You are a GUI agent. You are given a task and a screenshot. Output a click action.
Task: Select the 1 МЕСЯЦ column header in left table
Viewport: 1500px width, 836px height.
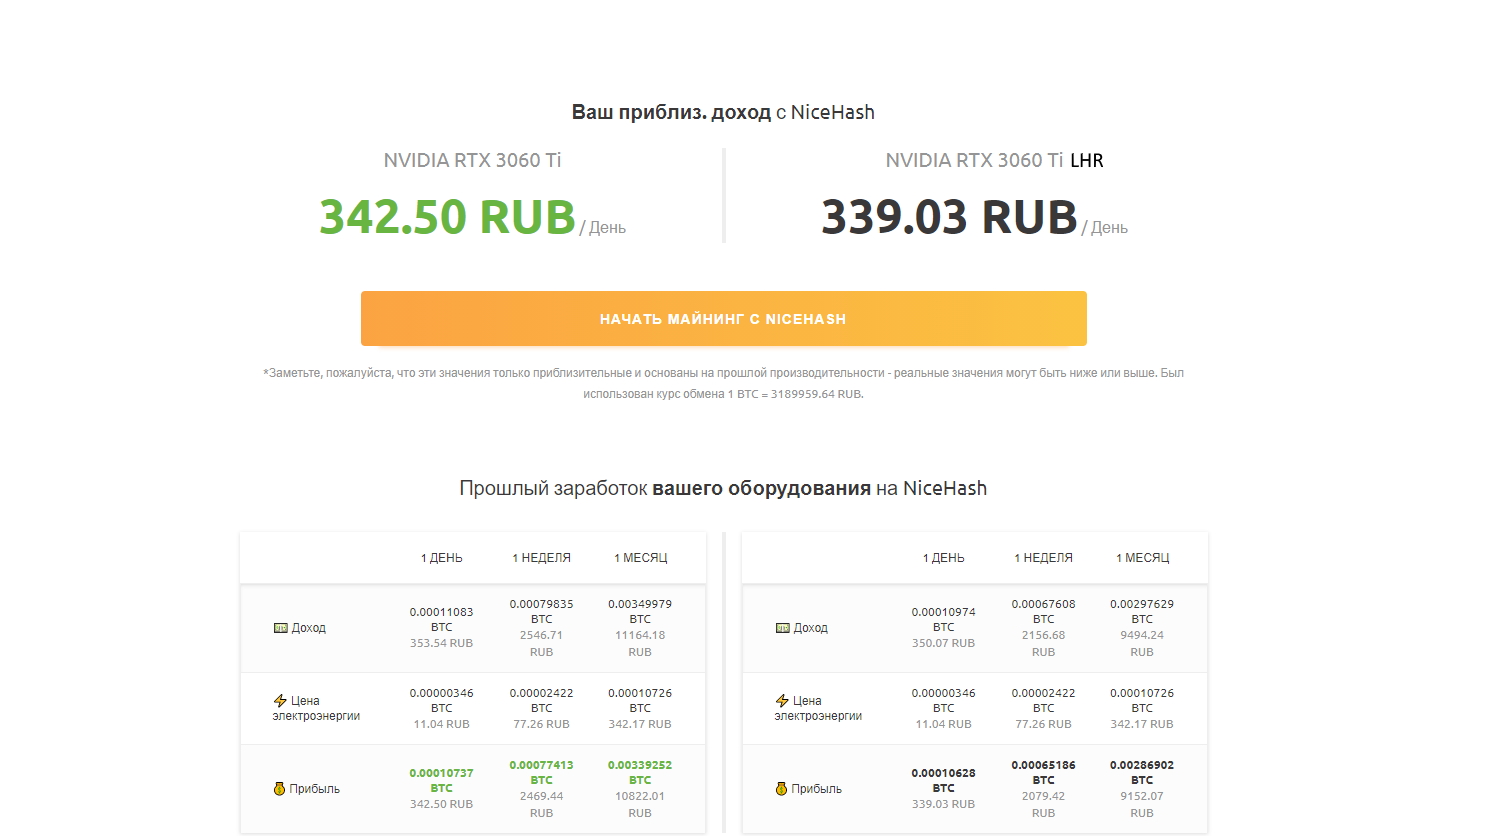tap(640, 558)
